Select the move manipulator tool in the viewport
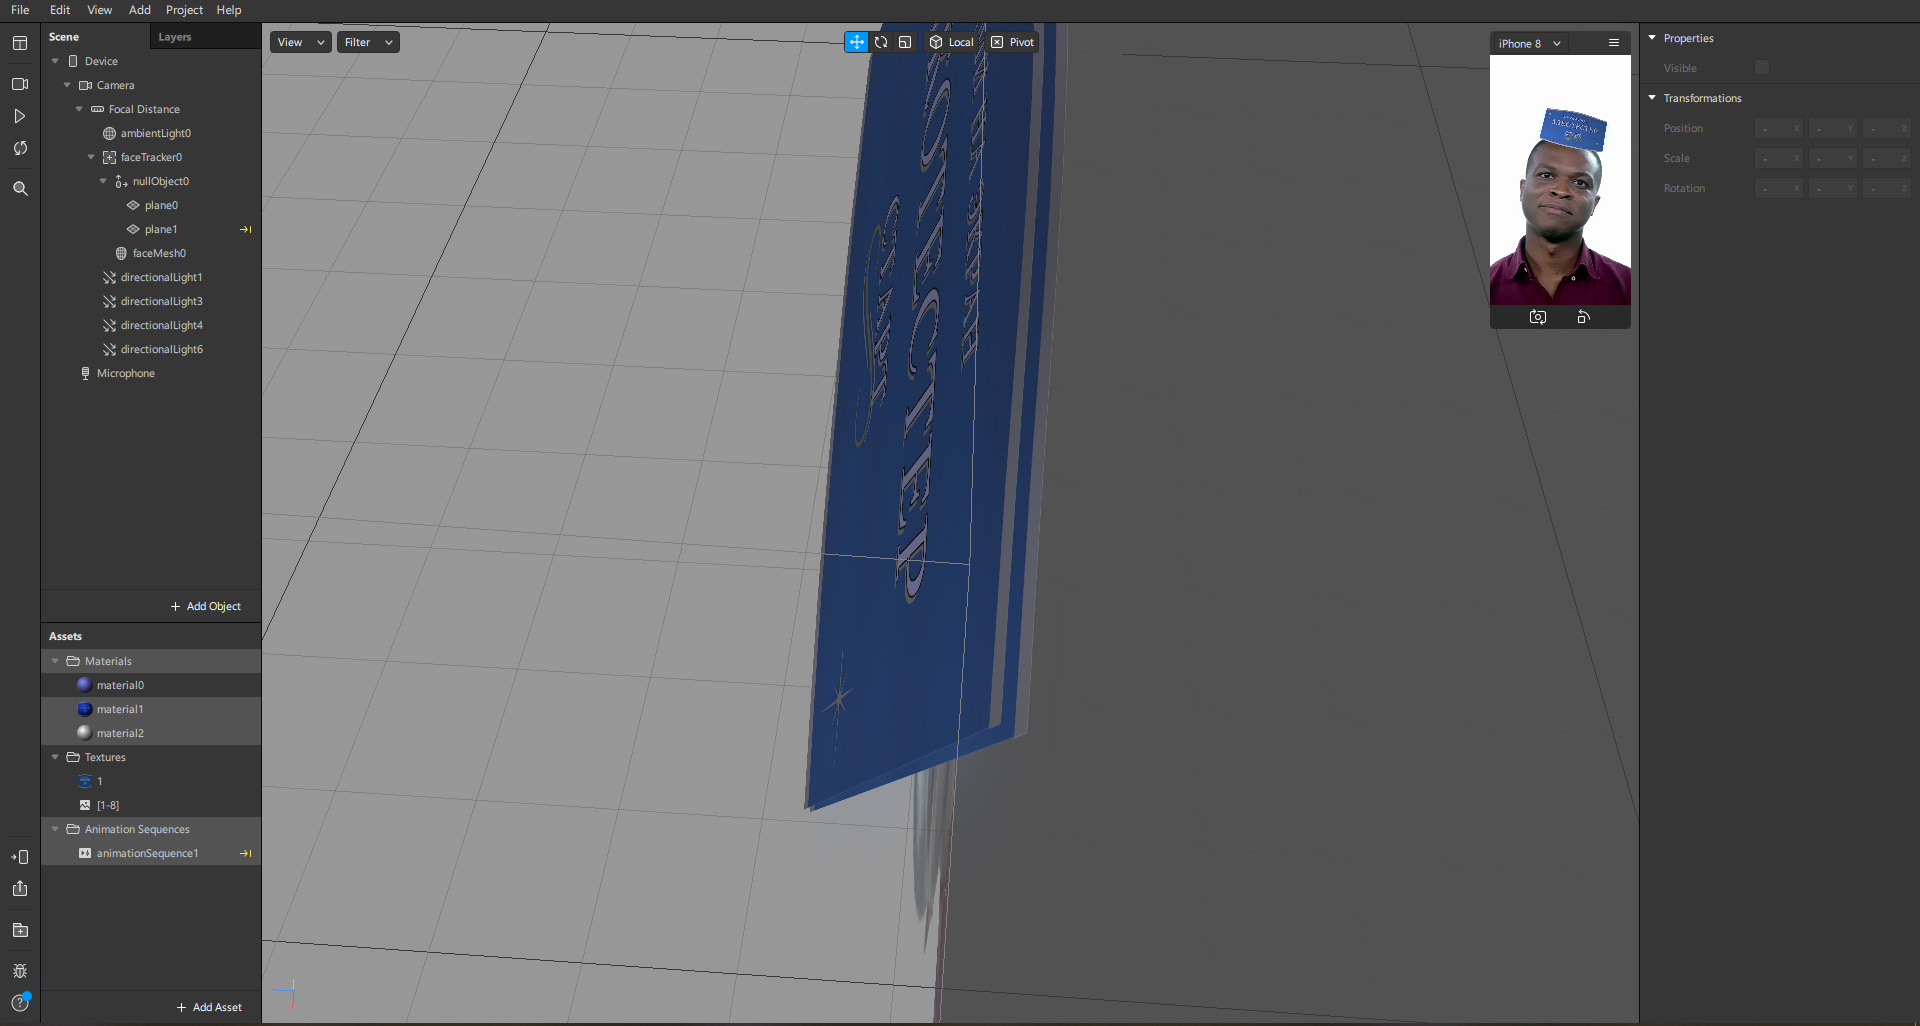The image size is (1920, 1026). [857, 42]
